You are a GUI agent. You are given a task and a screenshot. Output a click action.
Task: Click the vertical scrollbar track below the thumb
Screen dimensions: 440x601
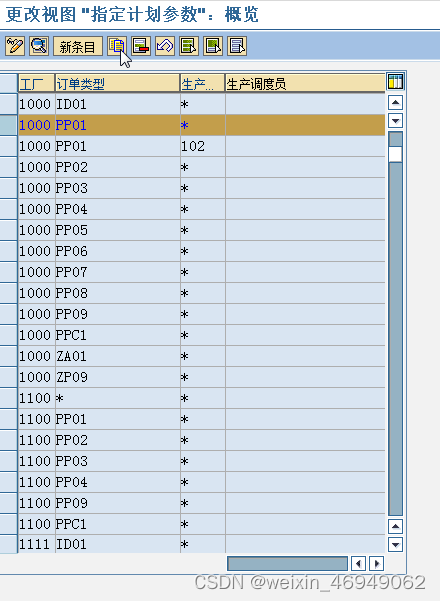395,337
